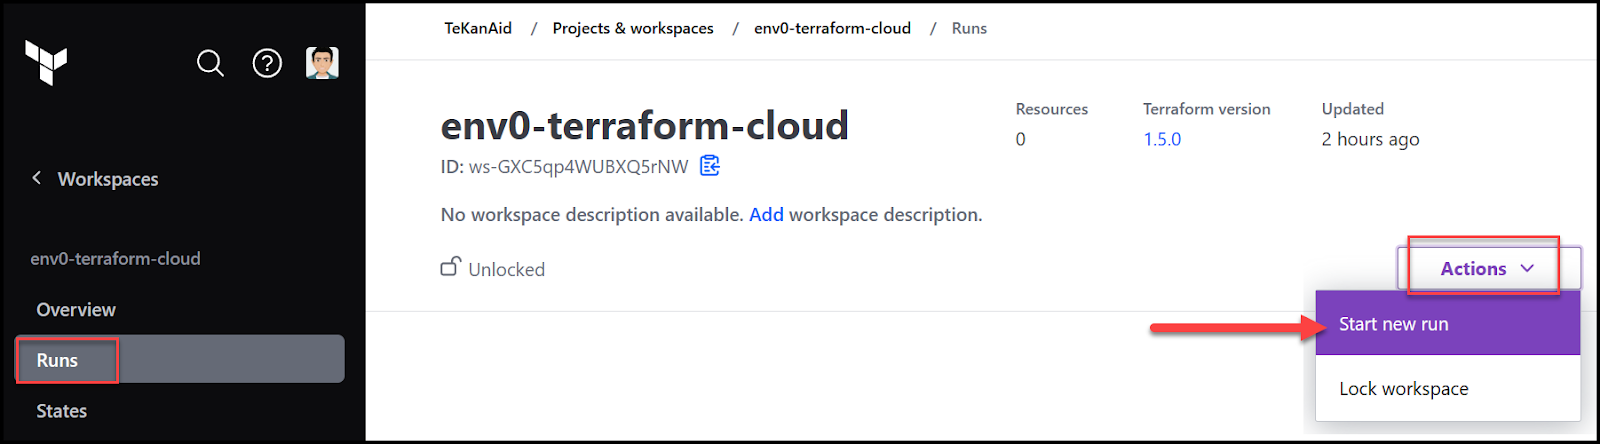Screen dimensions: 1600x444
Task: Open the Runs sidebar item
Action: click(x=180, y=360)
